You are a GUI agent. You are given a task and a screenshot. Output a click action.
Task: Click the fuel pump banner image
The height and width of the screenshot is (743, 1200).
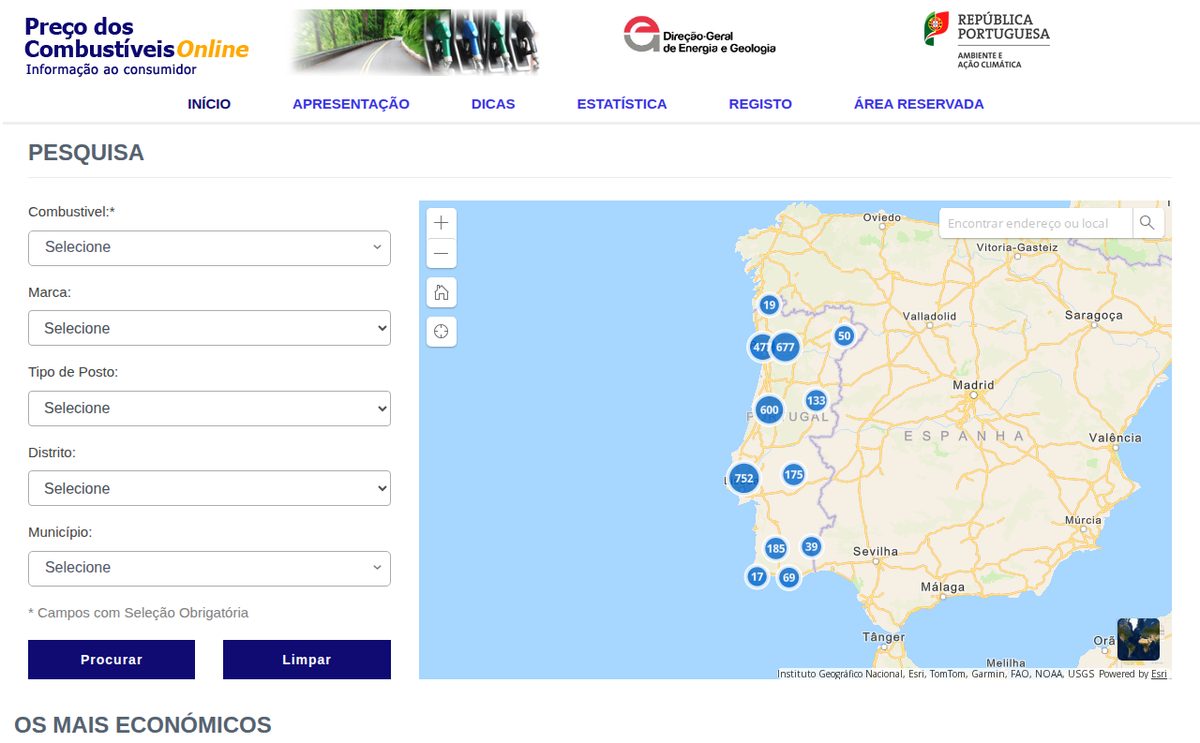coord(415,42)
